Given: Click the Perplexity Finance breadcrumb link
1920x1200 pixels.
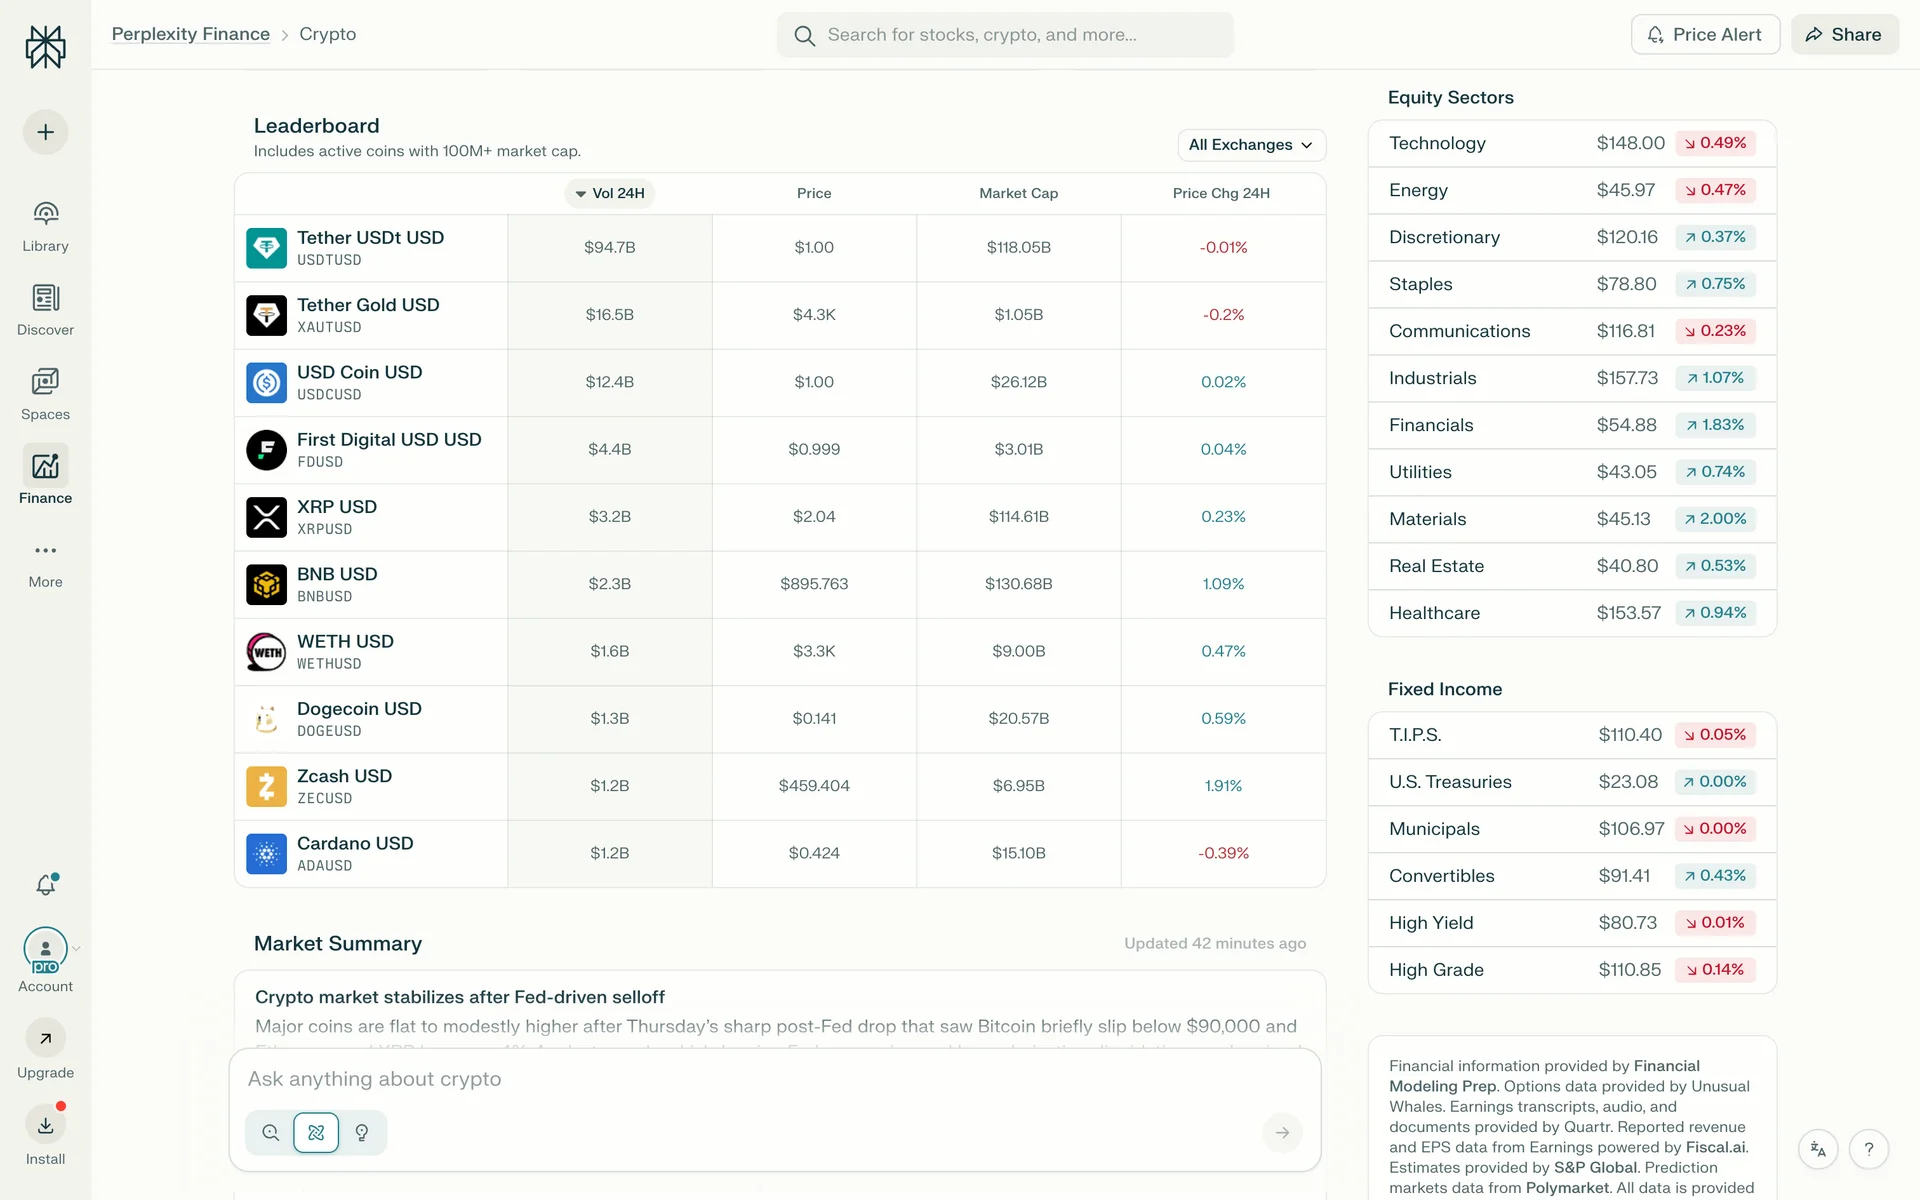Looking at the screenshot, I should (x=191, y=34).
